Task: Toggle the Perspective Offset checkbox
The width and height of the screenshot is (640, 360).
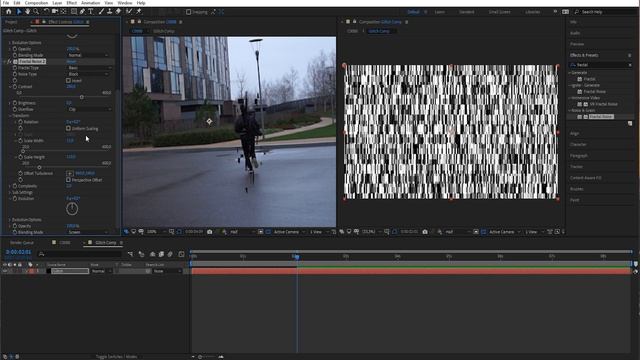Action: [x=68, y=180]
